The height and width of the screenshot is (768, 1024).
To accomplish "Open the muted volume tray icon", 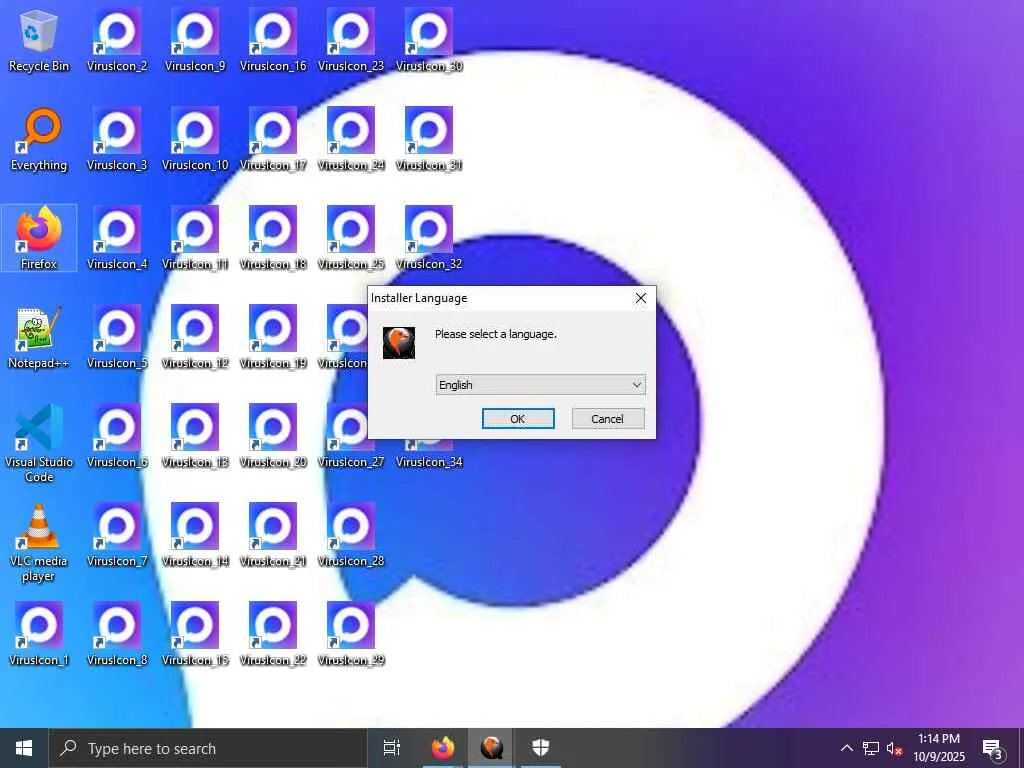I will click(894, 748).
